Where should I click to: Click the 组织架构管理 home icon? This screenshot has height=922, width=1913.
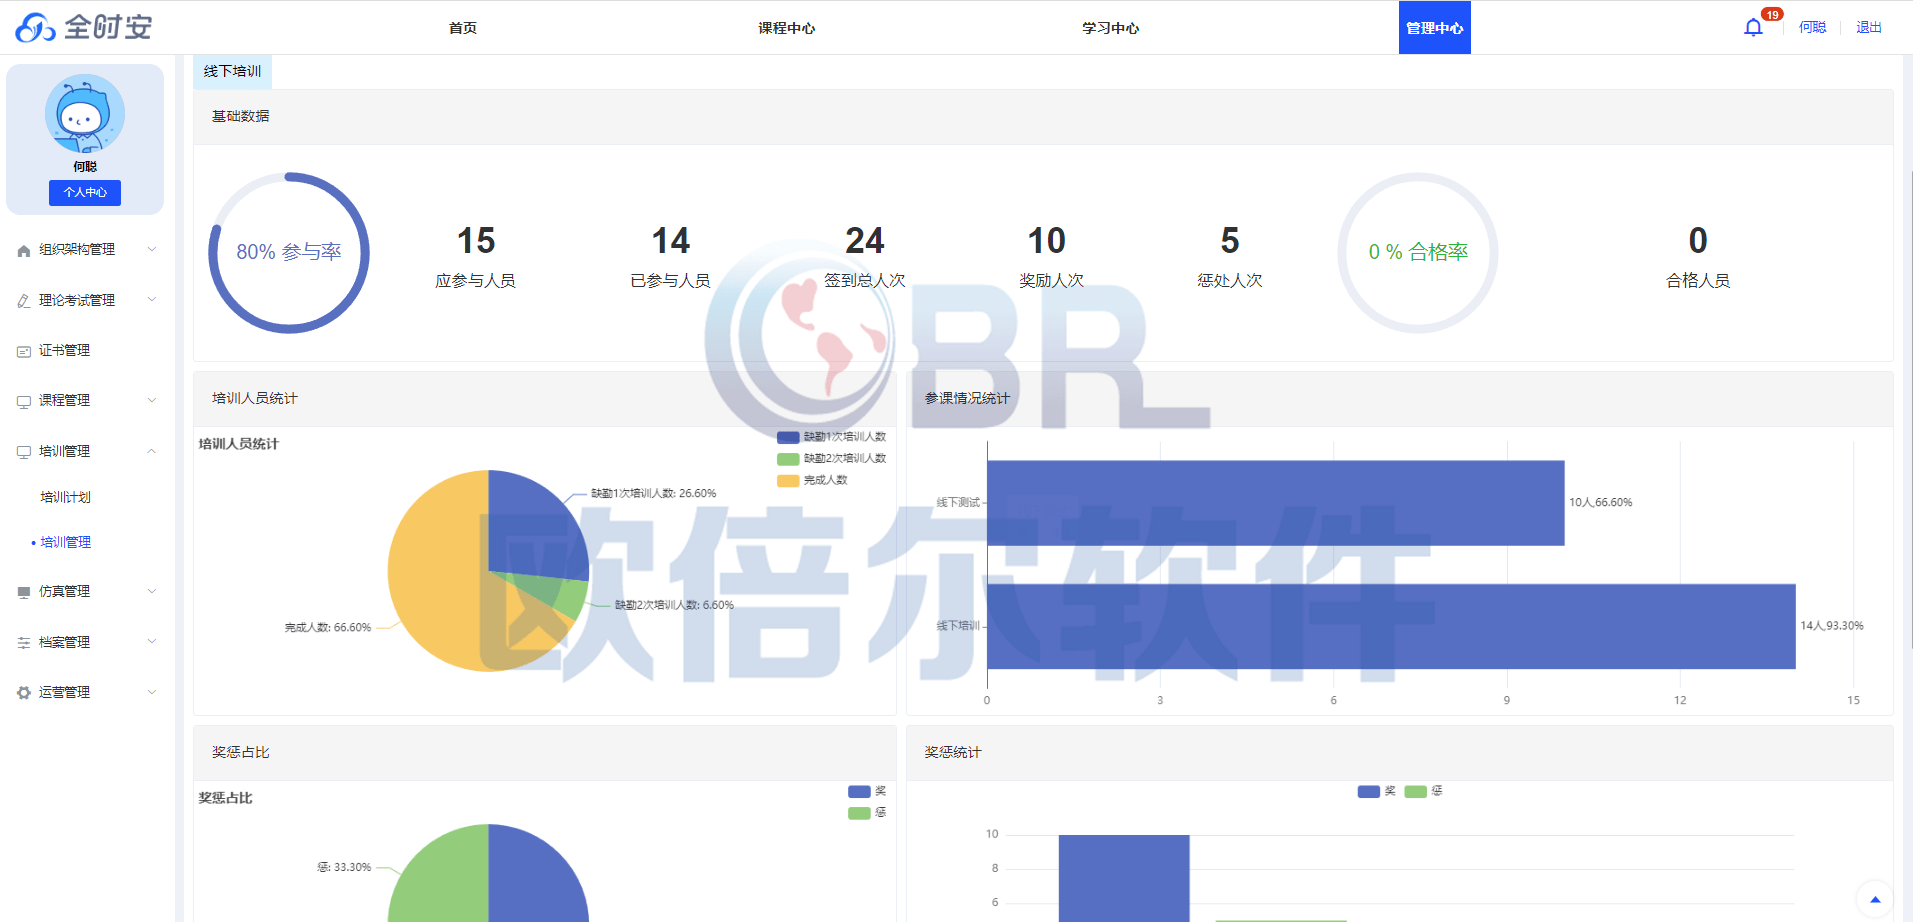(24, 250)
